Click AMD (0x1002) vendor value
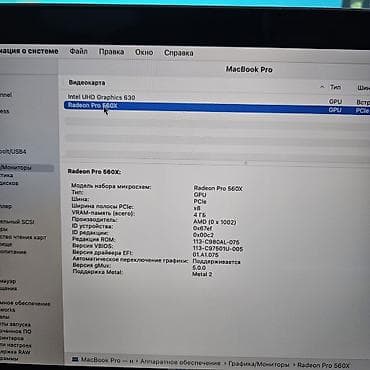The width and height of the screenshot is (370, 370). click(x=215, y=222)
